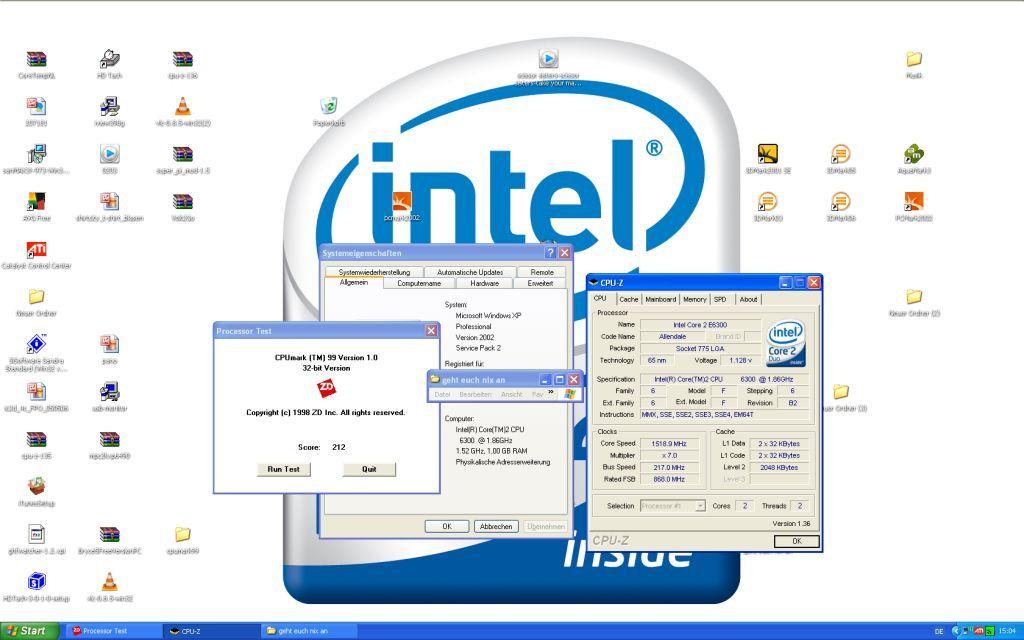Click the help question mark in Systemeigenschaften

pyautogui.click(x=550, y=253)
